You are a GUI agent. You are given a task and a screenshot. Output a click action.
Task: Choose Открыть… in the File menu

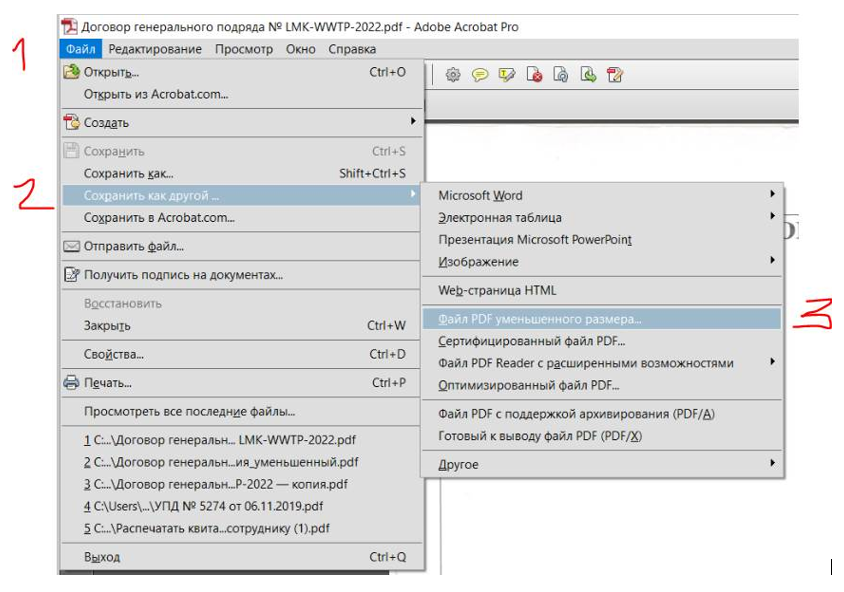coord(241,72)
